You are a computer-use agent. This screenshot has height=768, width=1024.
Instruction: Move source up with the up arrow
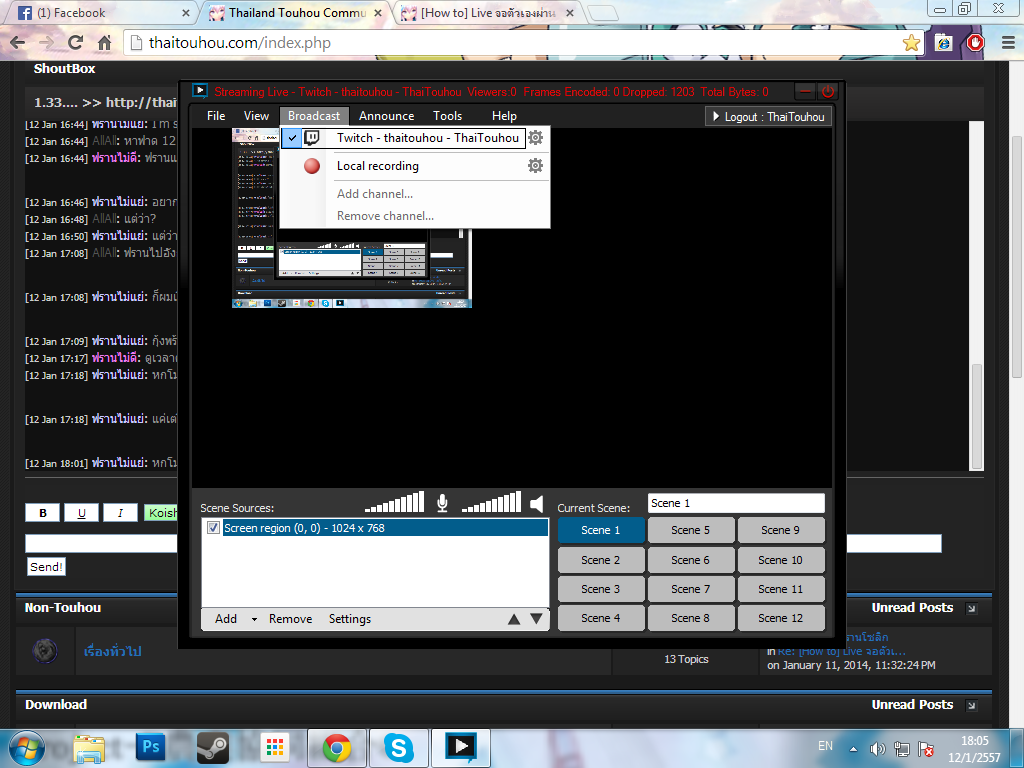(x=514, y=619)
